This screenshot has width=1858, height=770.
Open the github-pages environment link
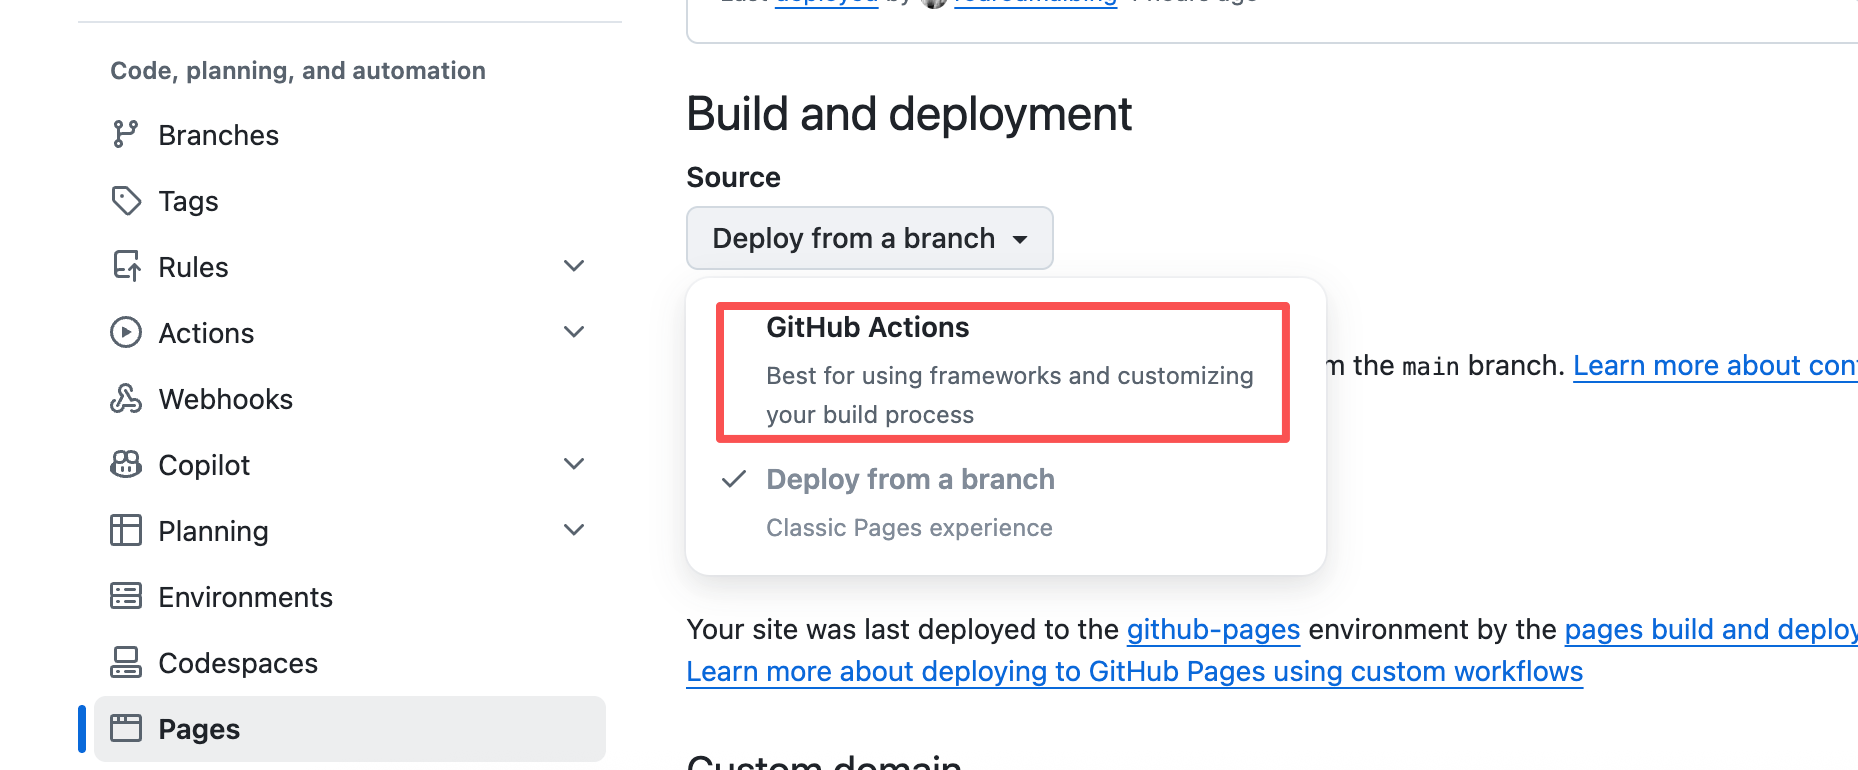click(x=1213, y=629)
